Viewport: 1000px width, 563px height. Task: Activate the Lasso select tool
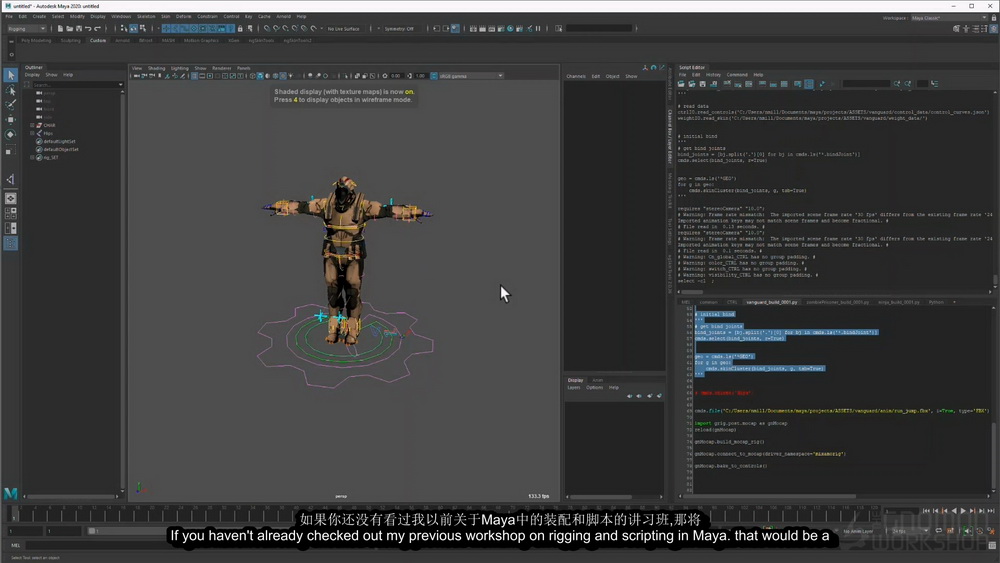point(10,90)
